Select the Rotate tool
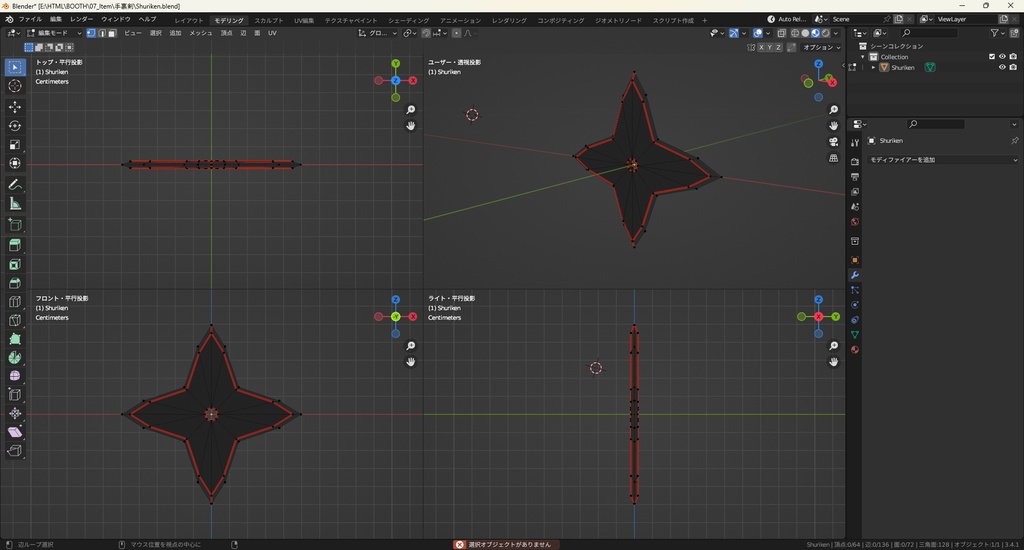Image resolution: width=1024 pixels, height=550 pixels. click(x=15, y=125)
